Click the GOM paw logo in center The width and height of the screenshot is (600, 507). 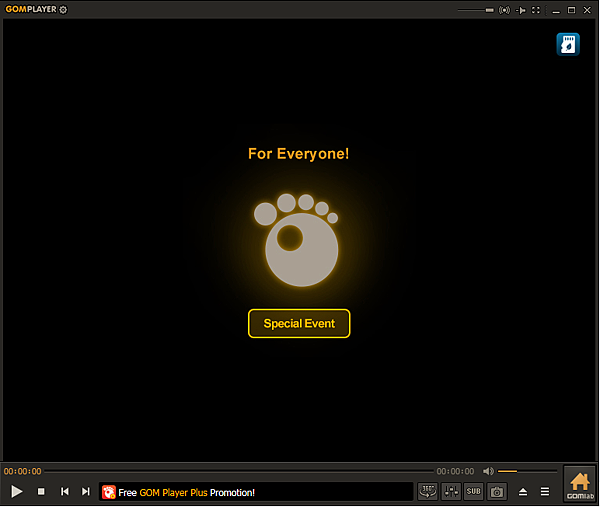pyautogui.click(x=297, y=240)
